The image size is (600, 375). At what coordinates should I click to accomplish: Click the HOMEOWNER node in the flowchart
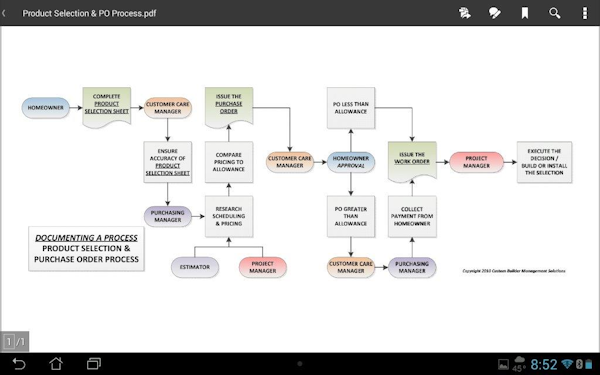tap(46, 108)
